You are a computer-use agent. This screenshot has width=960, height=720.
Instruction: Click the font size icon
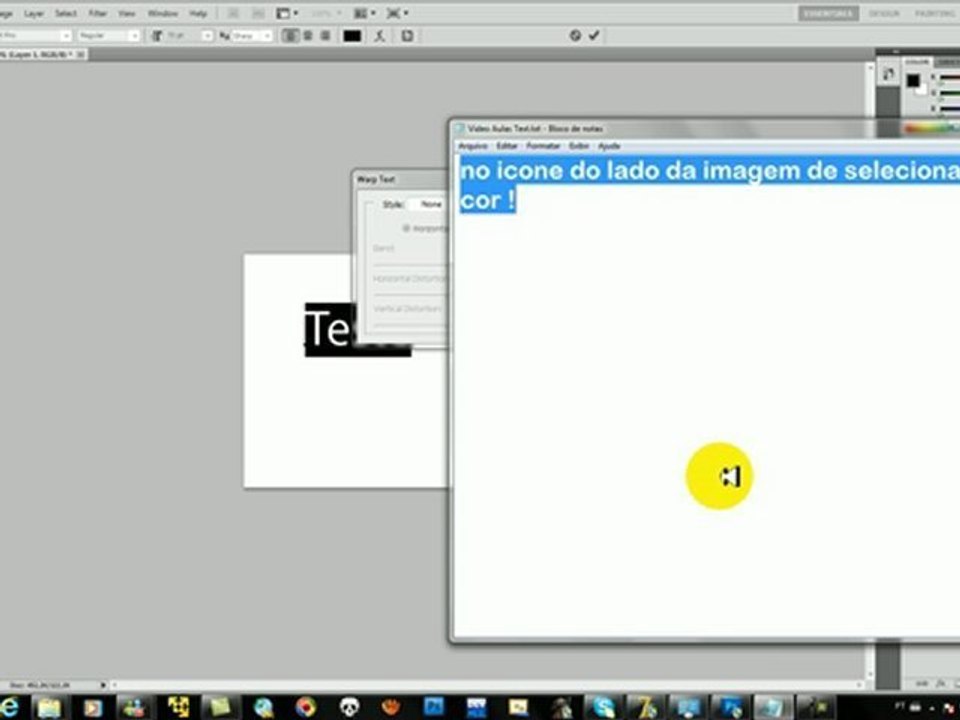[x=157, y=36]
